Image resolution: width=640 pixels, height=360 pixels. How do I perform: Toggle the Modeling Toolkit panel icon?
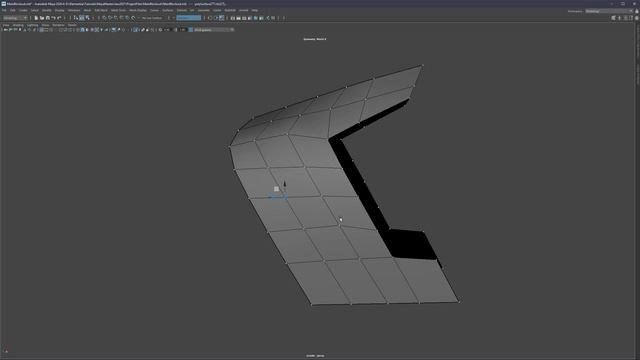click(x=613, y=18)
